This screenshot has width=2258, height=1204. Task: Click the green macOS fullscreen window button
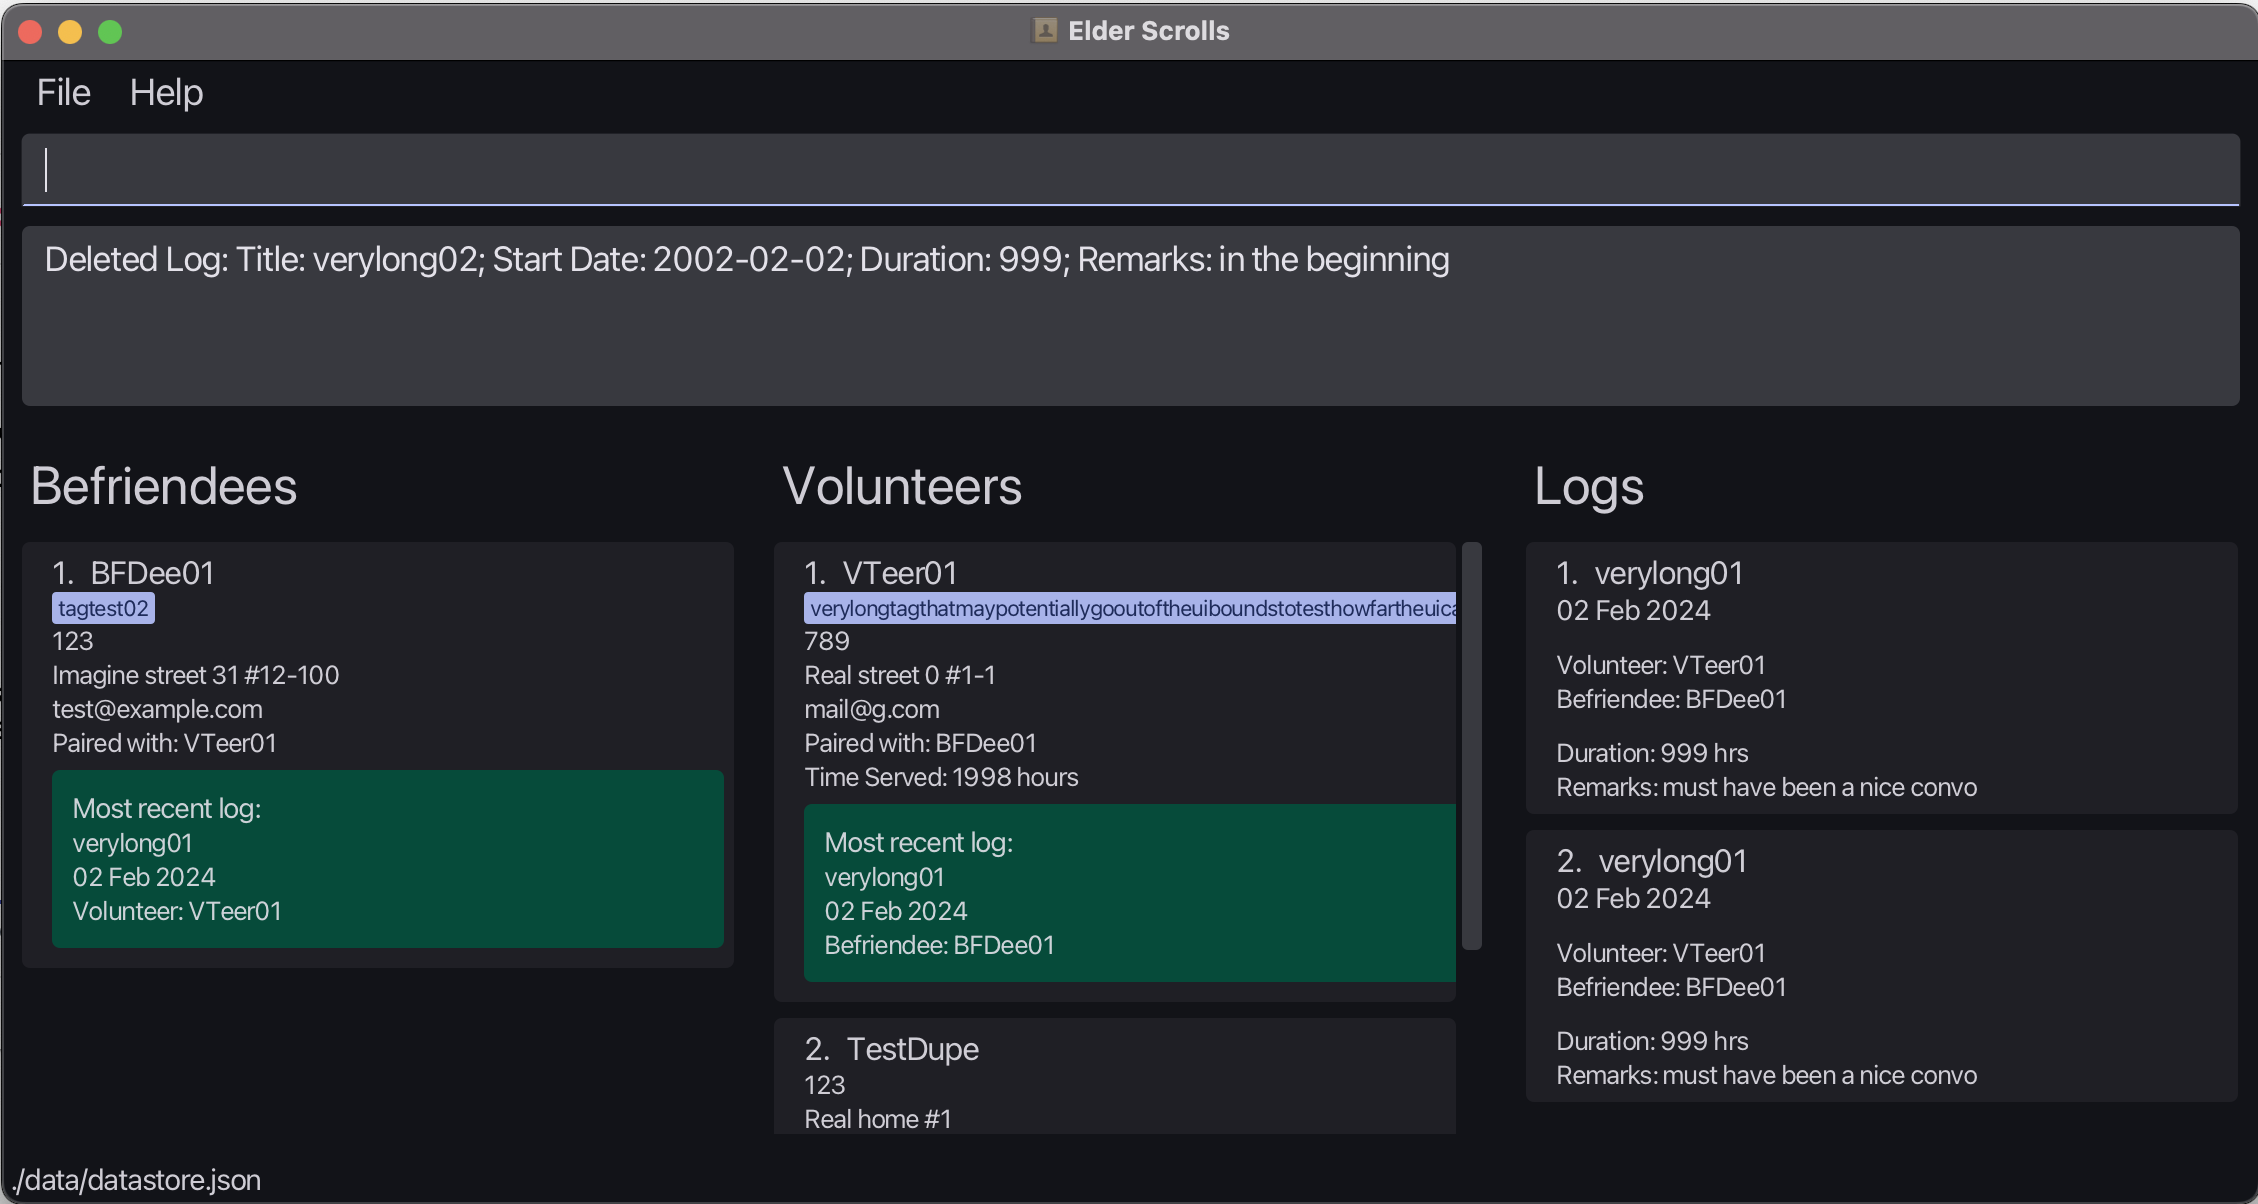tap(110, 32)
